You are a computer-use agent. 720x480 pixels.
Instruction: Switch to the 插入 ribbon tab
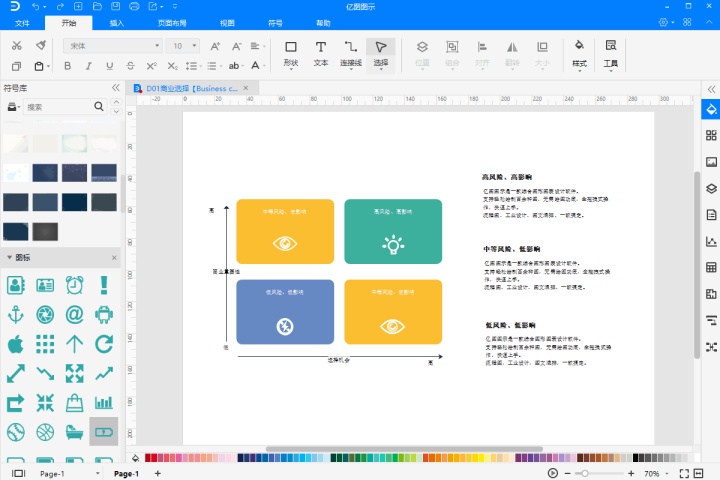coord(117,22)
